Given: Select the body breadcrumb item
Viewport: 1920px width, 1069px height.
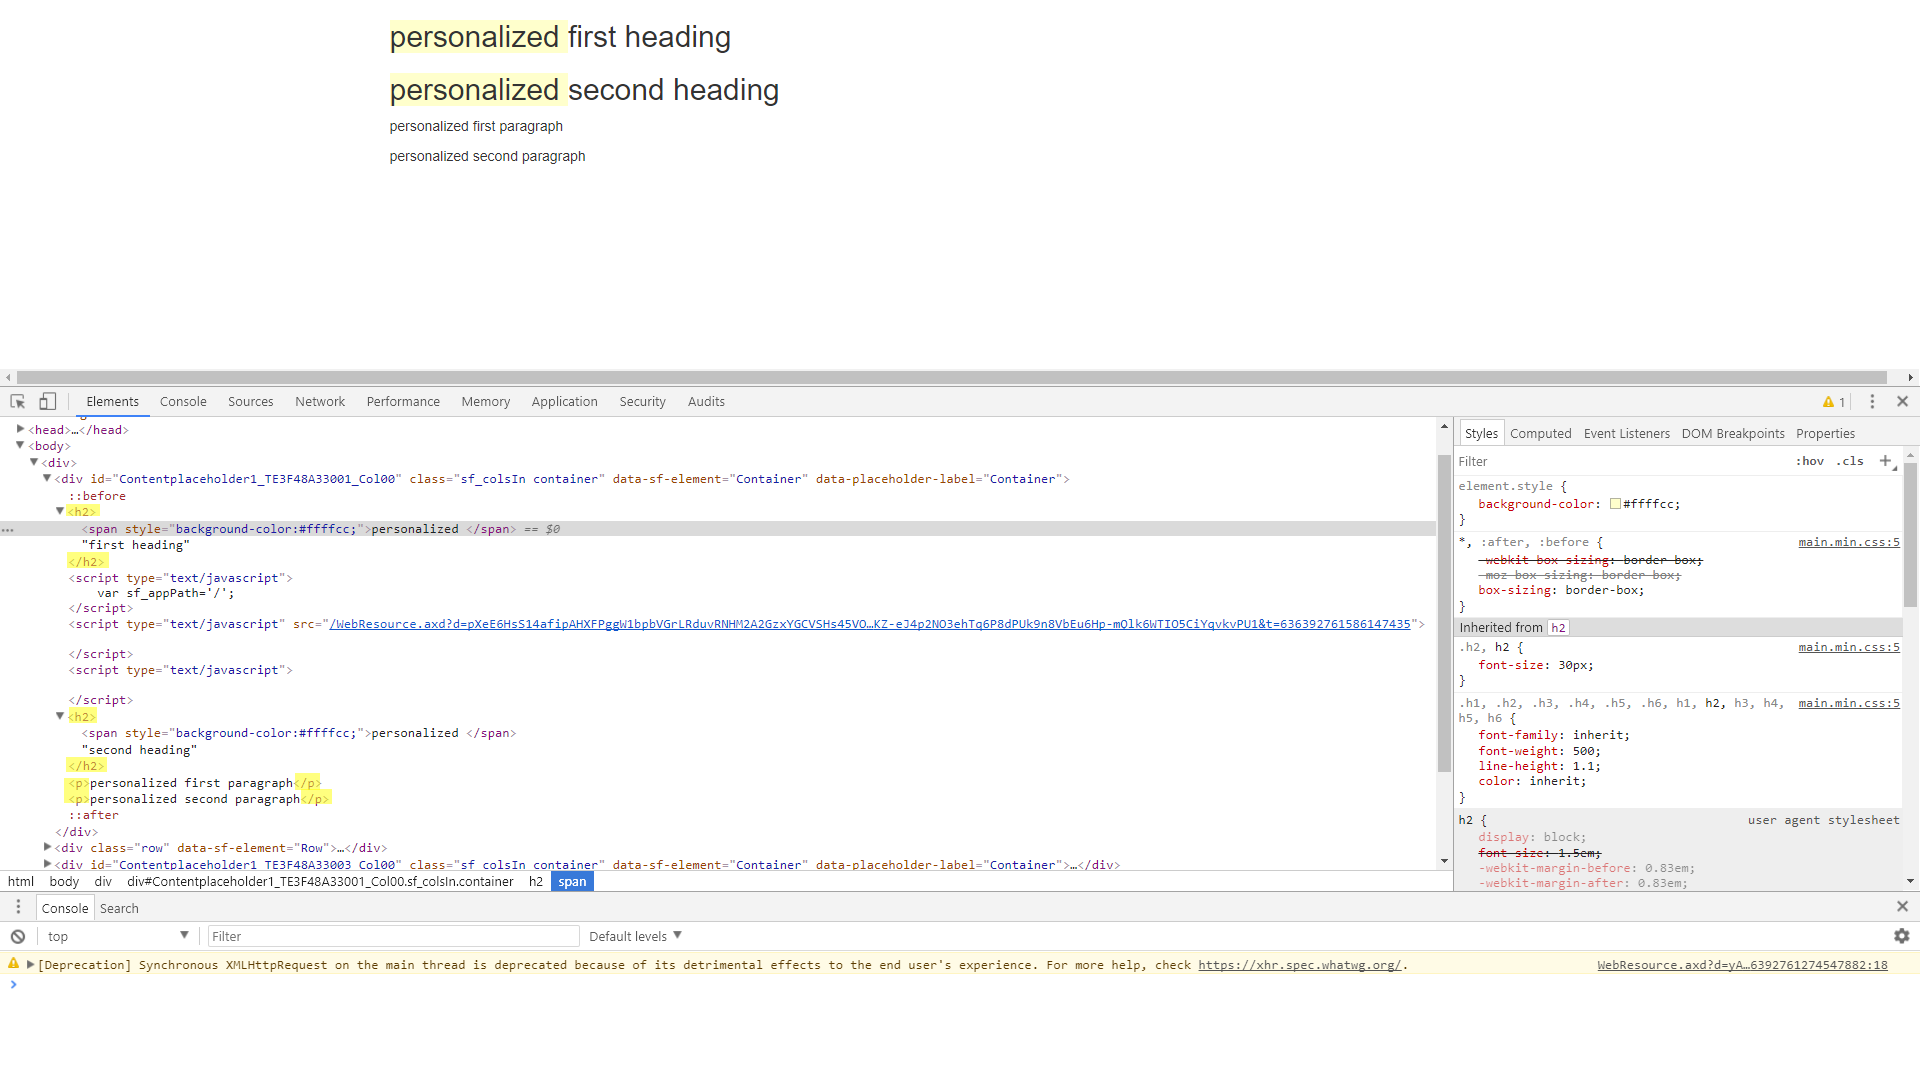Looking at the screenshot, I should coord(64,881).
